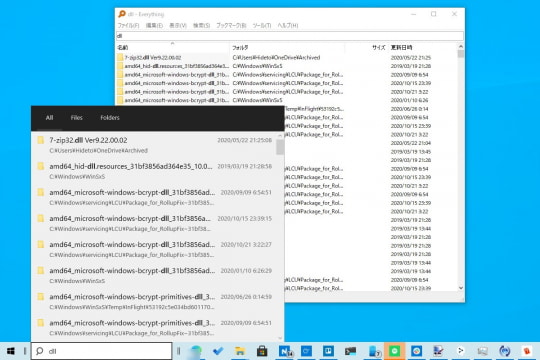Click the Everything scrollbar down arrow
540x360 pixels.
coord(461,288)
